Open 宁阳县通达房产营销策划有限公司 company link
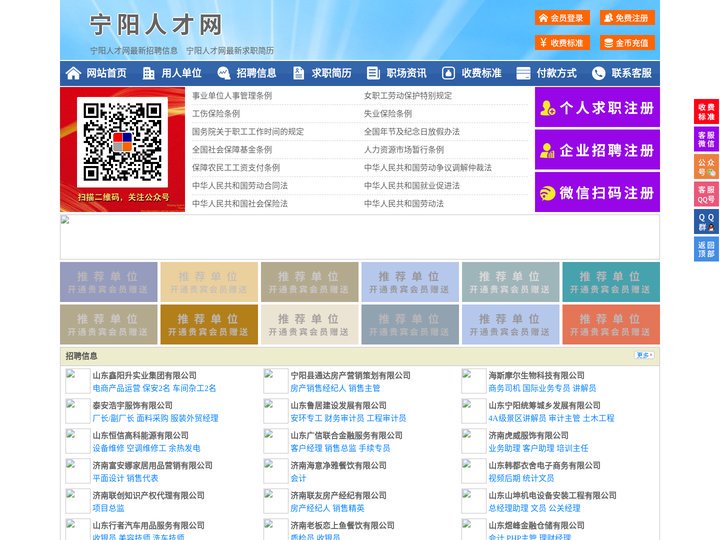The image size is (720, 540). (351, 375)
